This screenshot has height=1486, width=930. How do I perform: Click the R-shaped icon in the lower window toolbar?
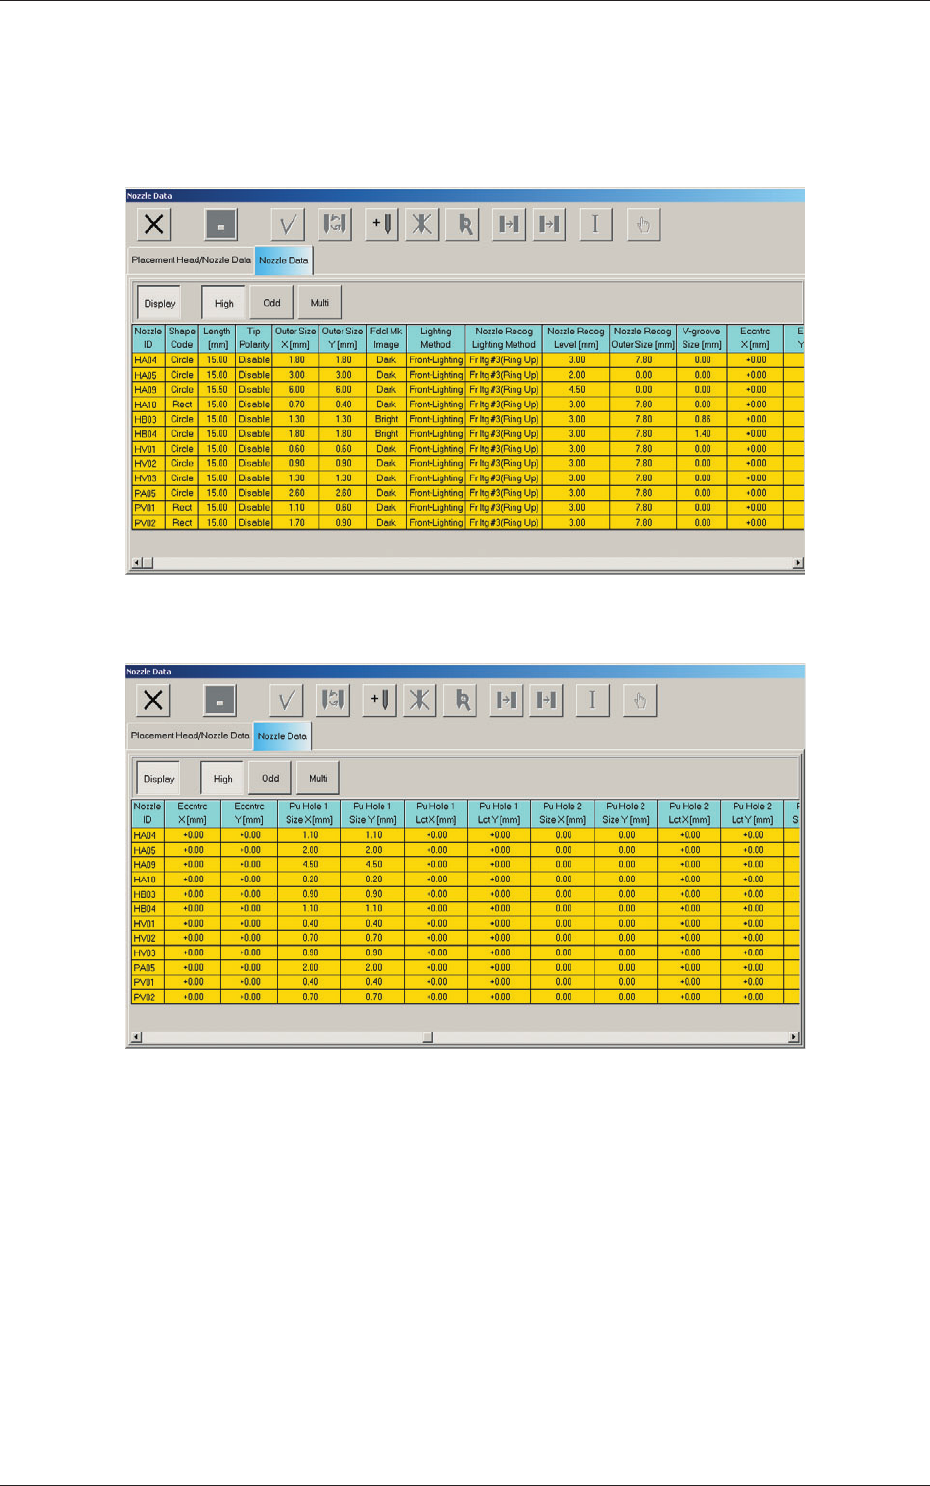[x=461, y=700]
